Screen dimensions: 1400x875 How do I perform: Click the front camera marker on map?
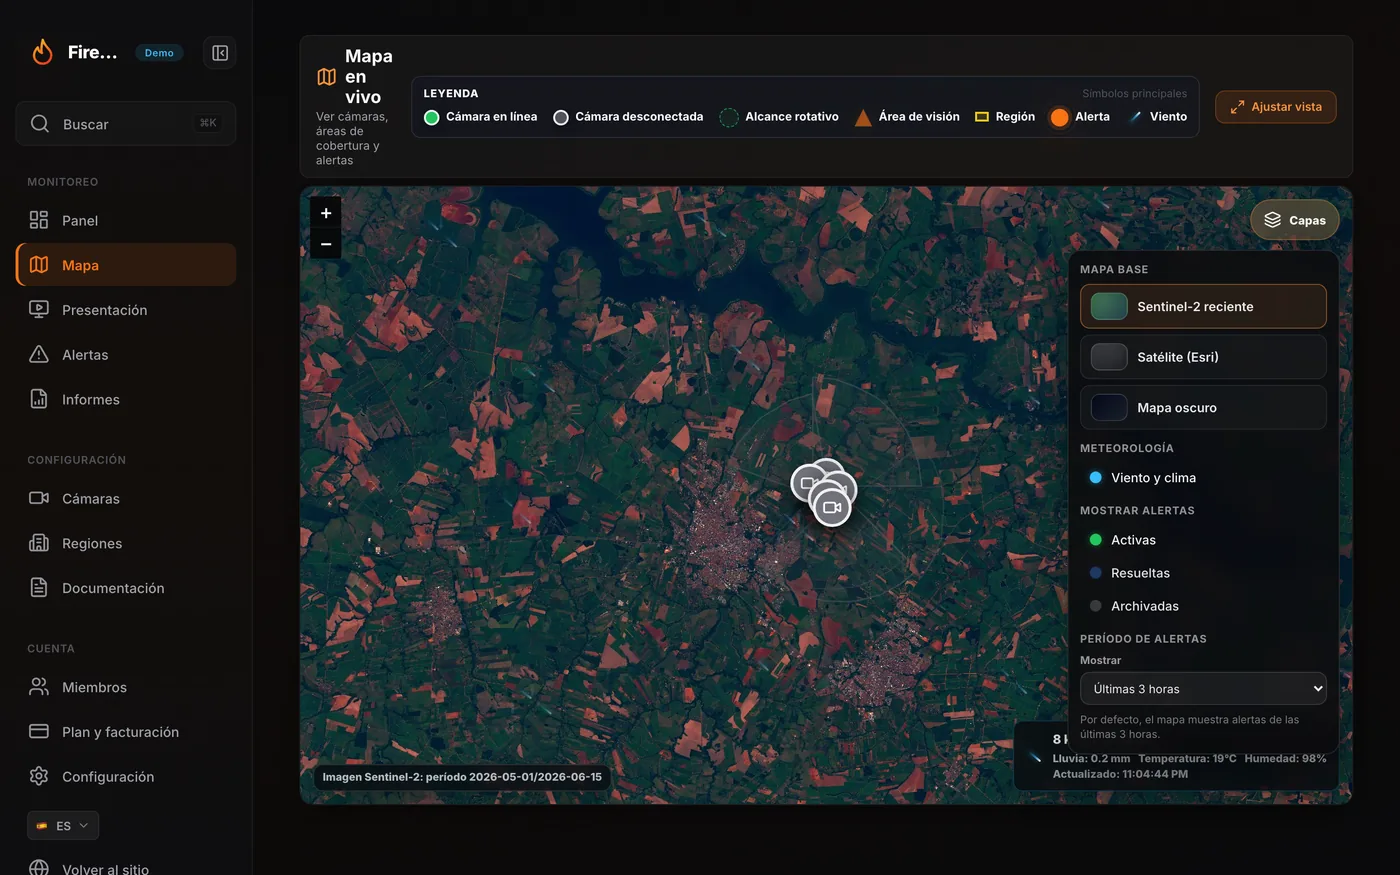(x=831, y=507)
